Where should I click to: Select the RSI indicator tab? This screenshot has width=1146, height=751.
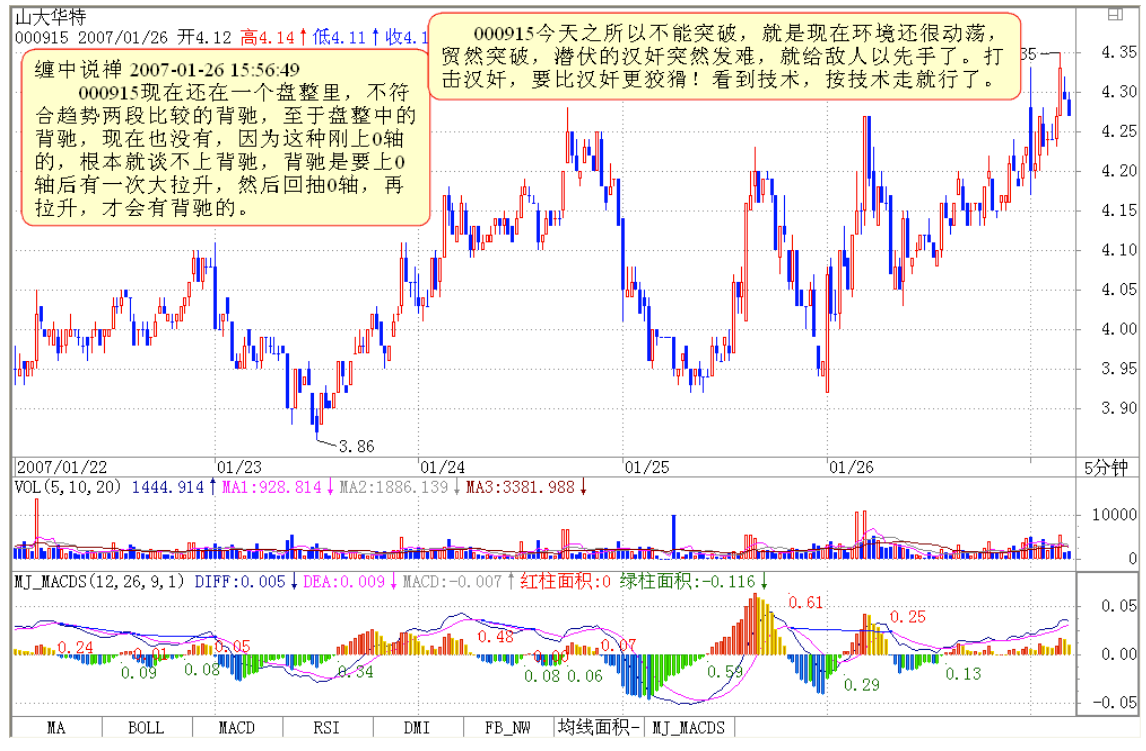click(x=327, y=728)
